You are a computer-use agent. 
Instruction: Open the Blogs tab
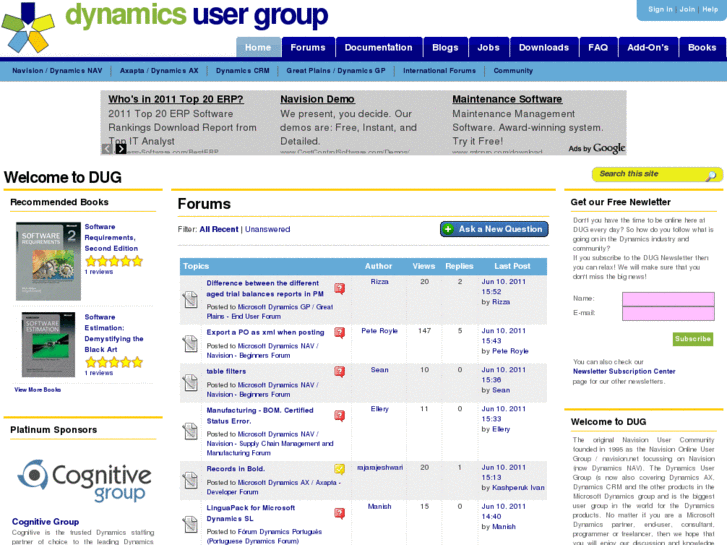[445, 47]
